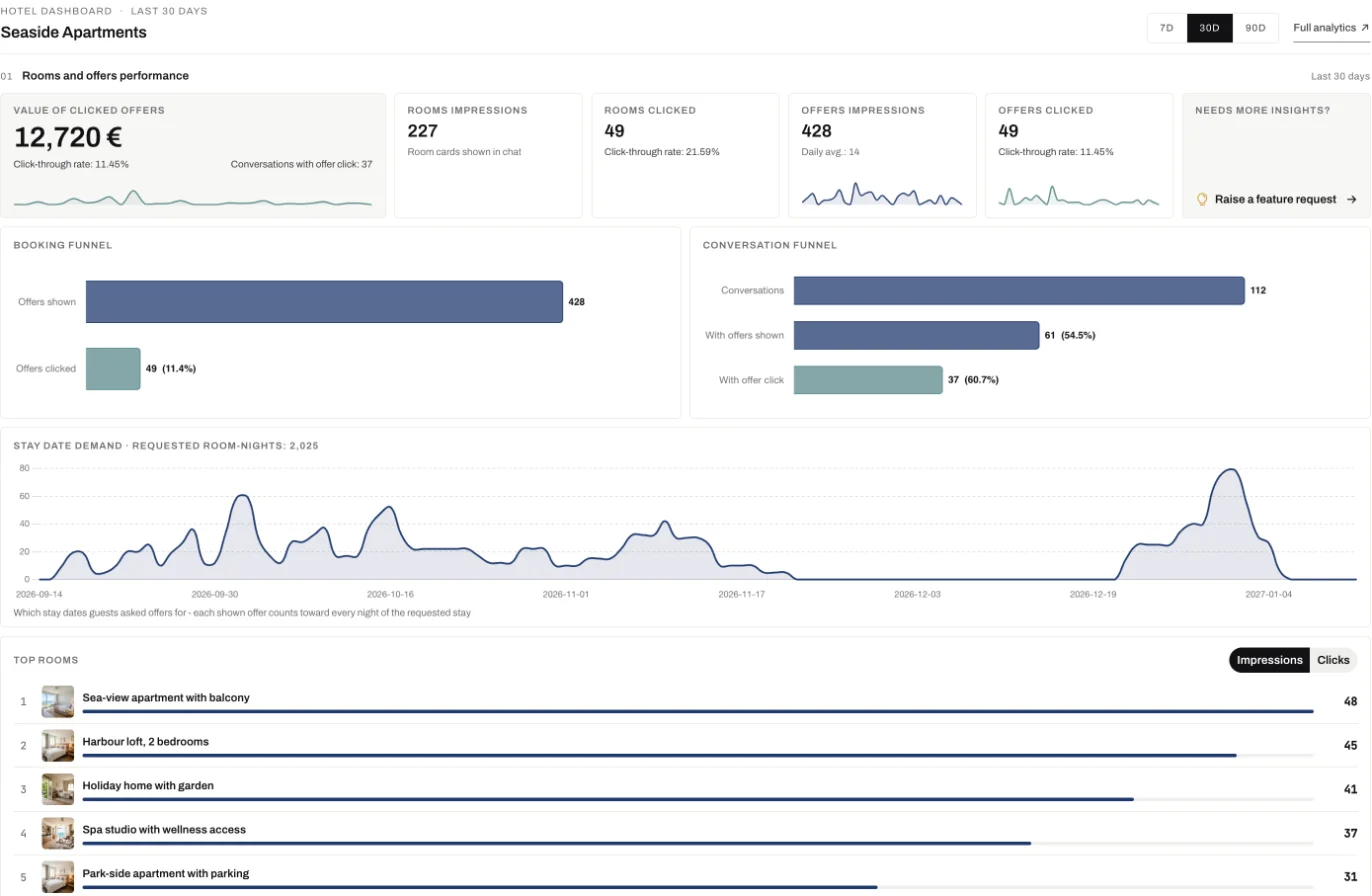This screenshot has height=896, width=1372.
Task: Click the 2026-09-30 date label on demand chart
Action: (x=215, y=594)
